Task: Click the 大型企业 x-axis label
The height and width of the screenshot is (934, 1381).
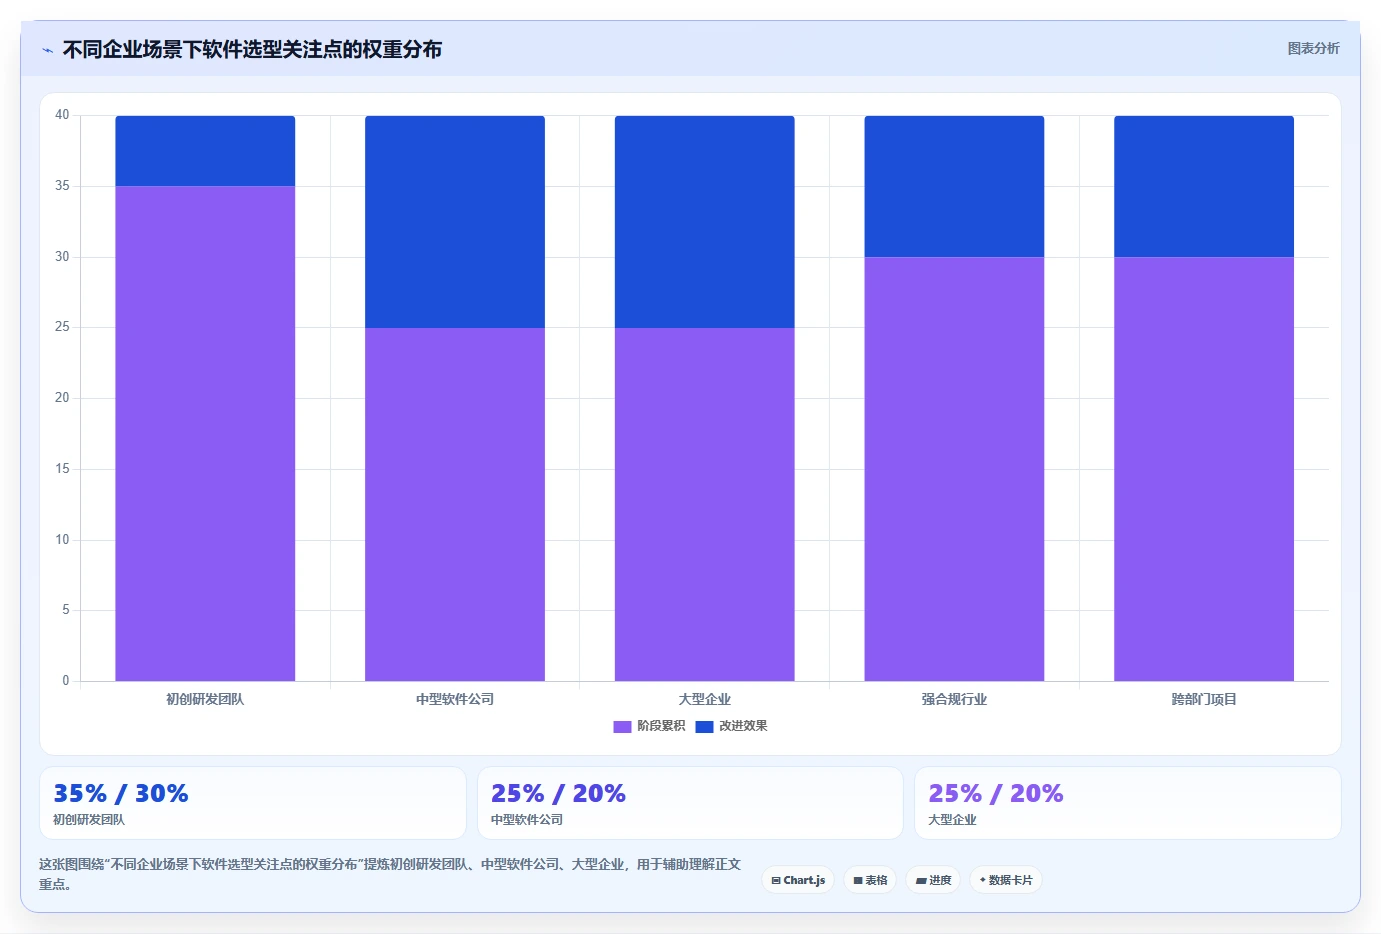Action: pos(705,699)
